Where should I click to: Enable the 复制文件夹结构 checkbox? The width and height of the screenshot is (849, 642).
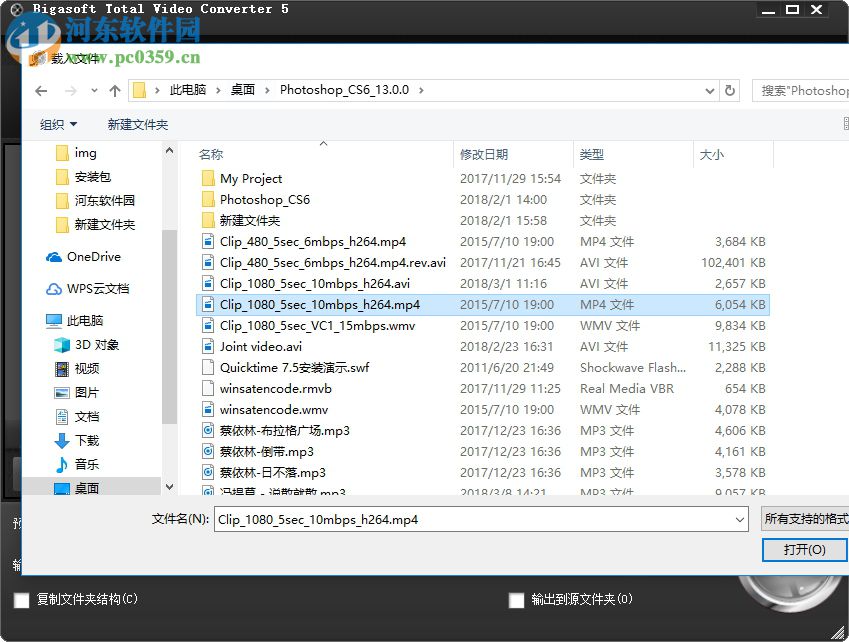coord(22,600)
